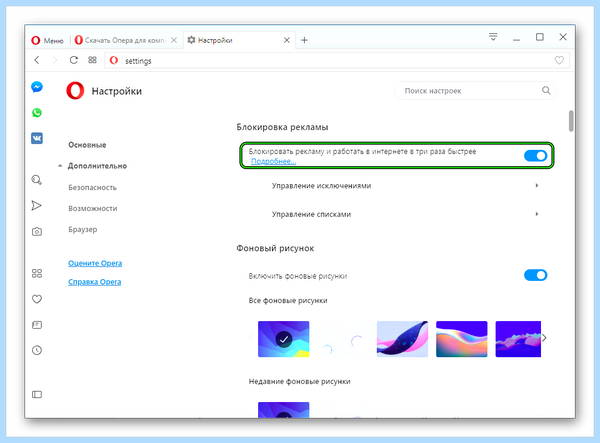The image size is (600, 443).
Task: Click the Фоновый рисунок heading
Action: pyautogui.click(x=275, y=248)
